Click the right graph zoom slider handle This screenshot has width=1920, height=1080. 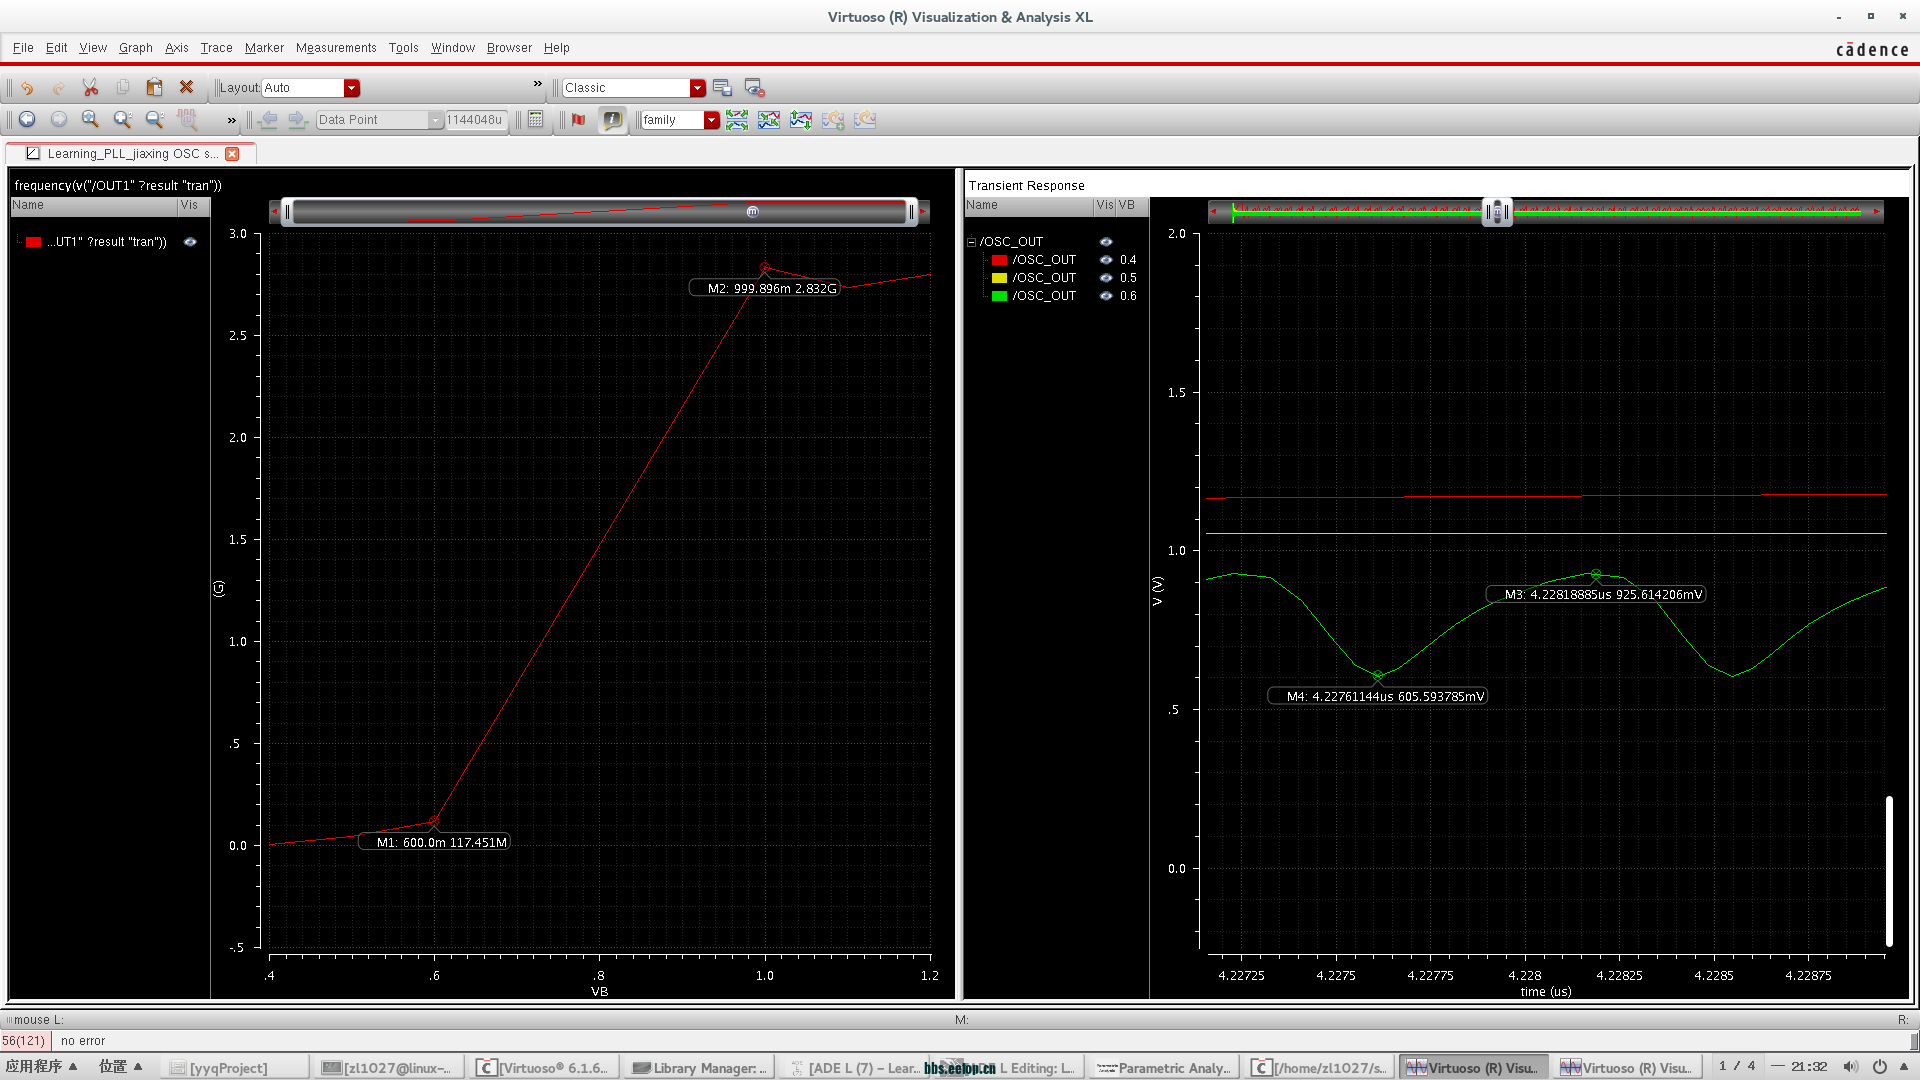point(1497,212)
